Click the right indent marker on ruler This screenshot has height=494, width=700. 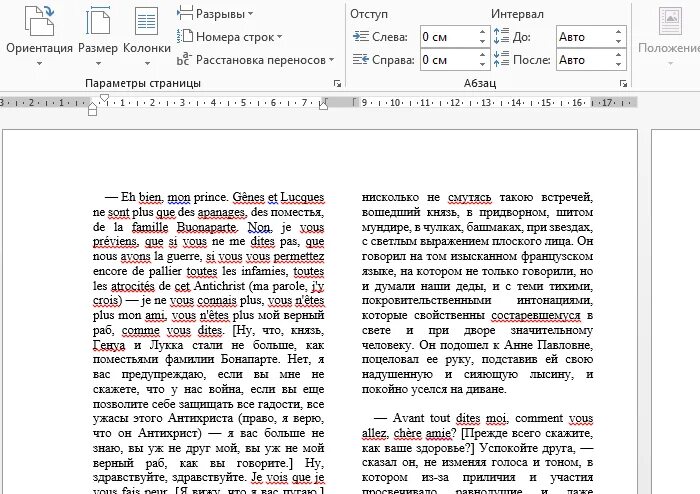(x=324, y=105)
